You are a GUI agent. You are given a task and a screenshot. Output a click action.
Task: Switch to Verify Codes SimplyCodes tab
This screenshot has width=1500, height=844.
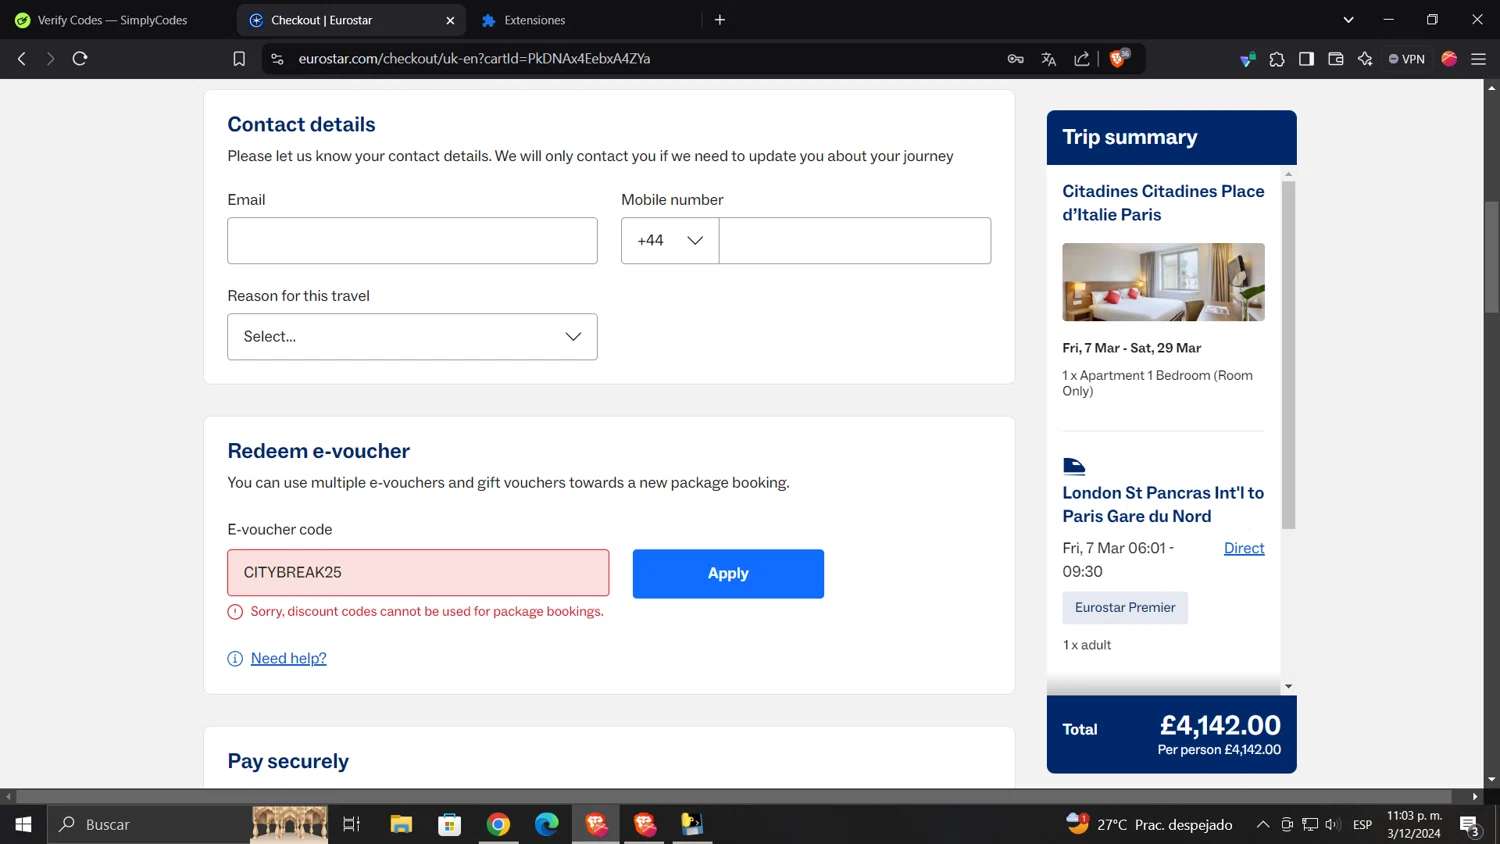tap(113, 20)
